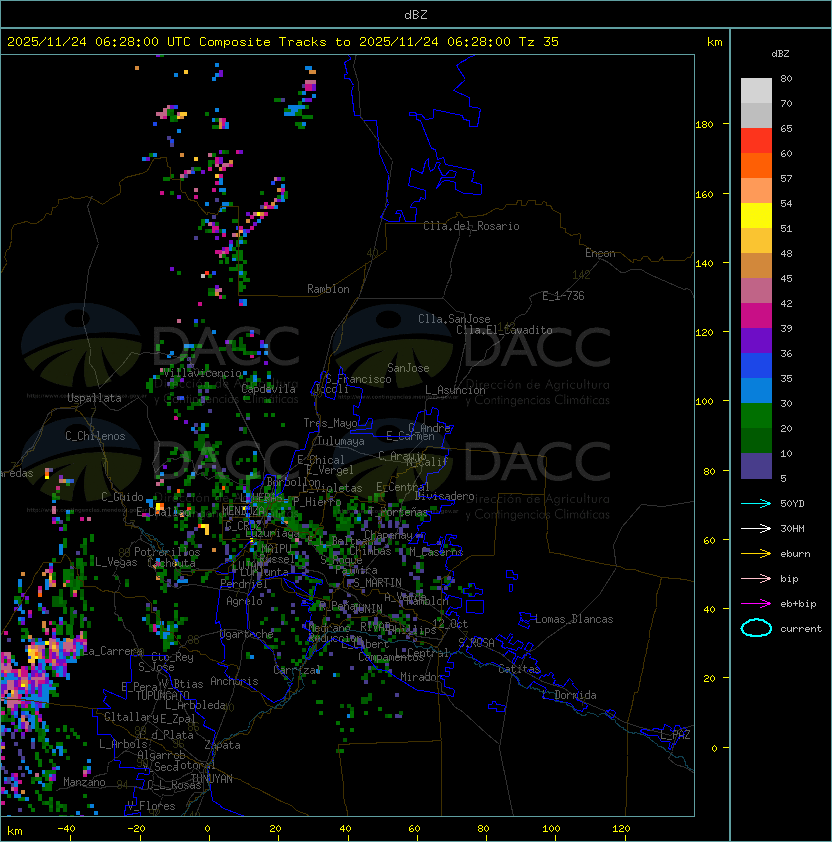Click the dBZ title in top bar
832x842 pixels.
point(416,15)
